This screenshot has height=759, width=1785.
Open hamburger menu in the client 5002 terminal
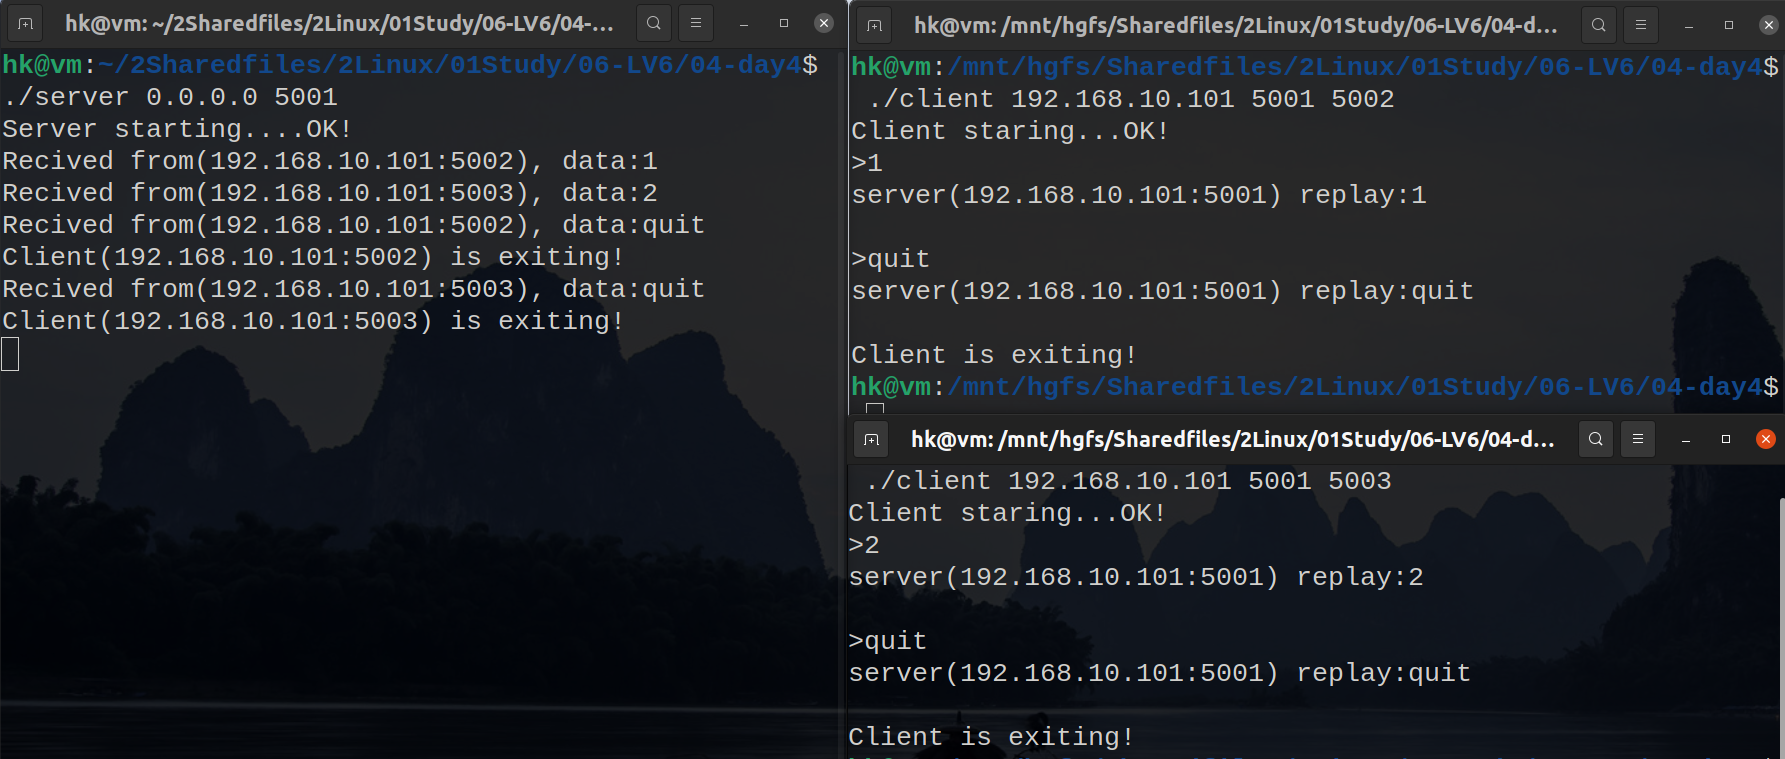pos(1641,25)
